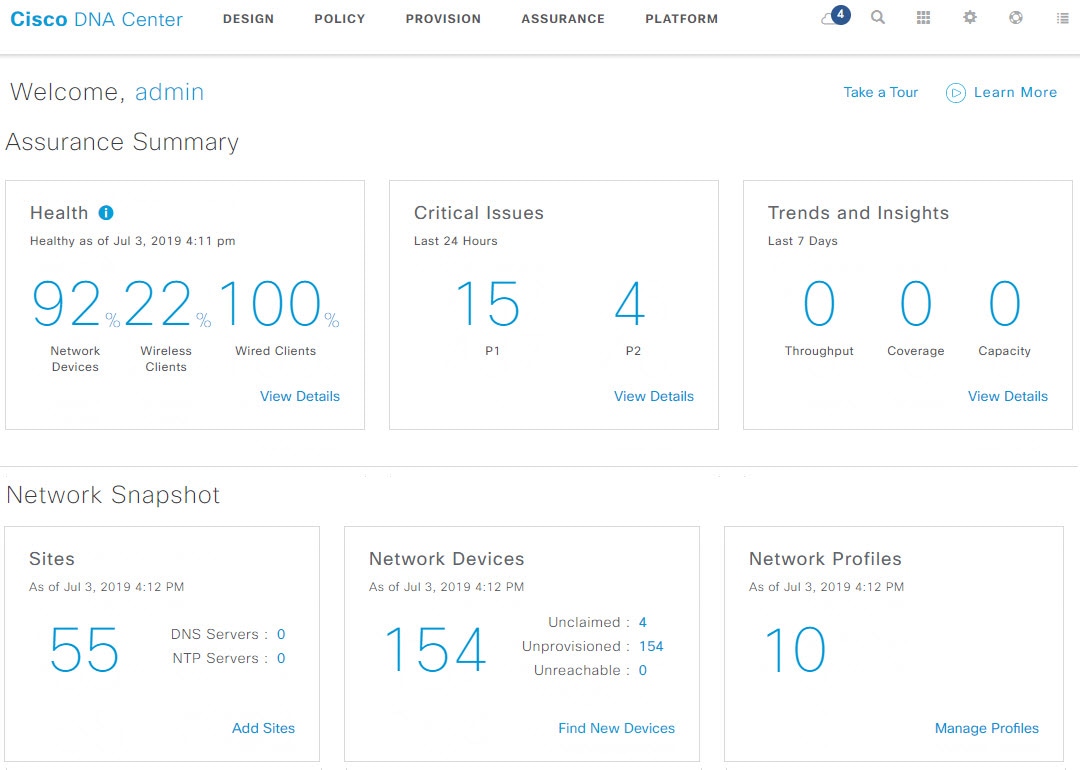
Task: Click the Unprovisioned devices count 154
Action: [x=651, y=646]
